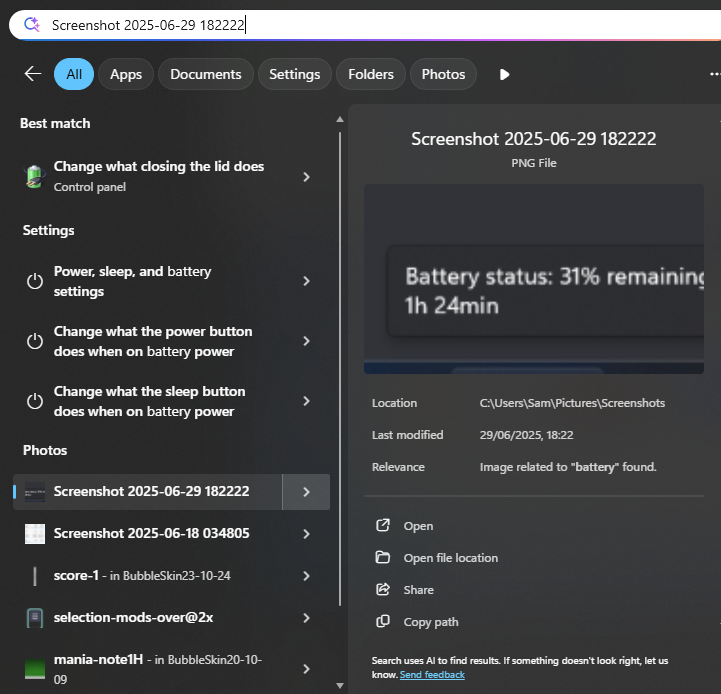Click thumbnail of Screenshot 2025-06-18 034805 result
This screenshot has width=721, height=694.
tap(34, 533)
